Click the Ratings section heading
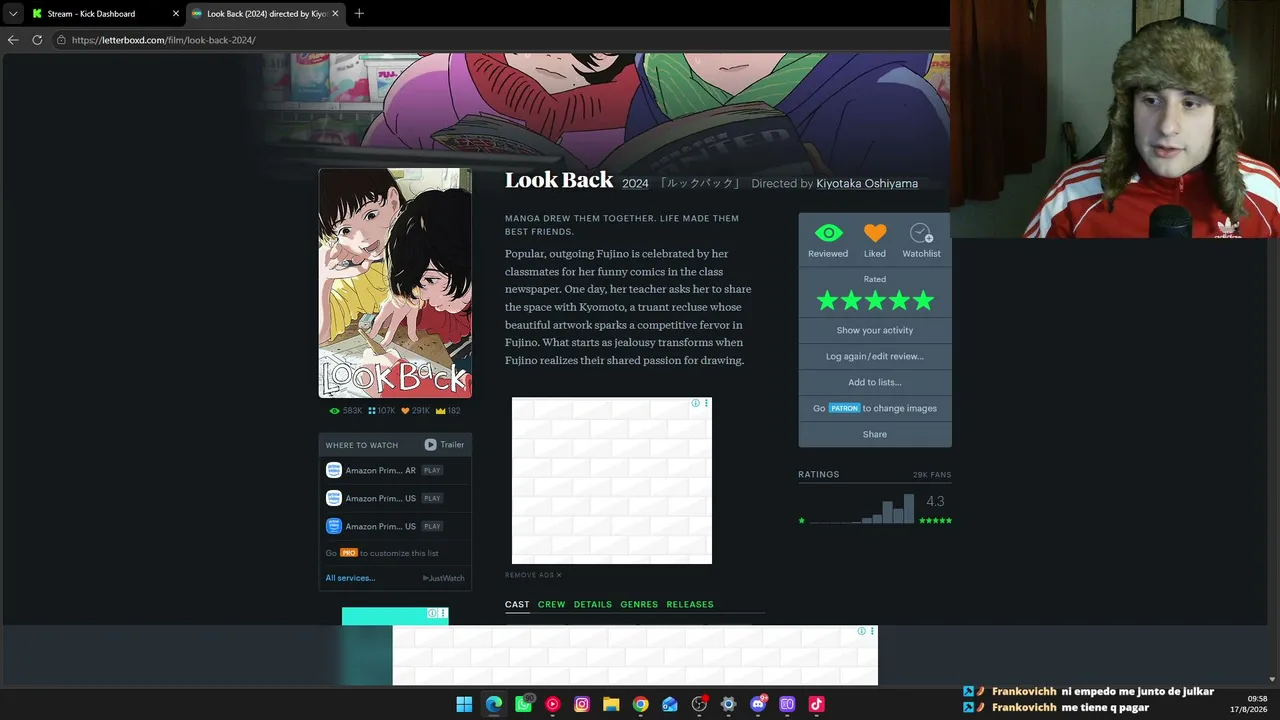The image size is (1280, 720). 819,474
